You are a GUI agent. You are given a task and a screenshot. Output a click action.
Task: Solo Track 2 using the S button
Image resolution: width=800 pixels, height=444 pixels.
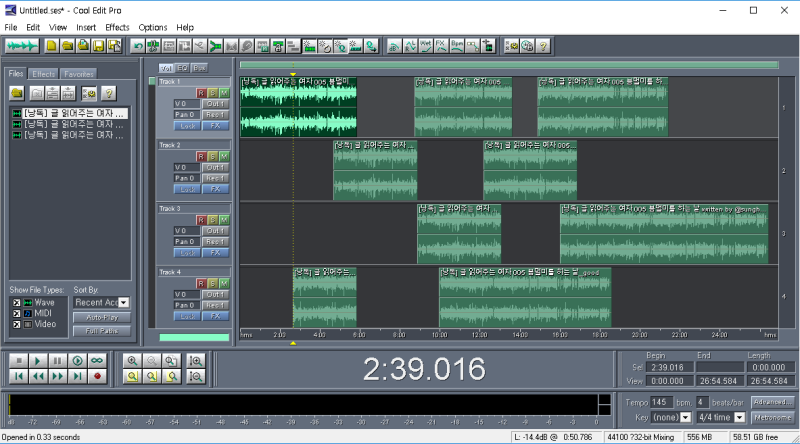click(212, 156)
